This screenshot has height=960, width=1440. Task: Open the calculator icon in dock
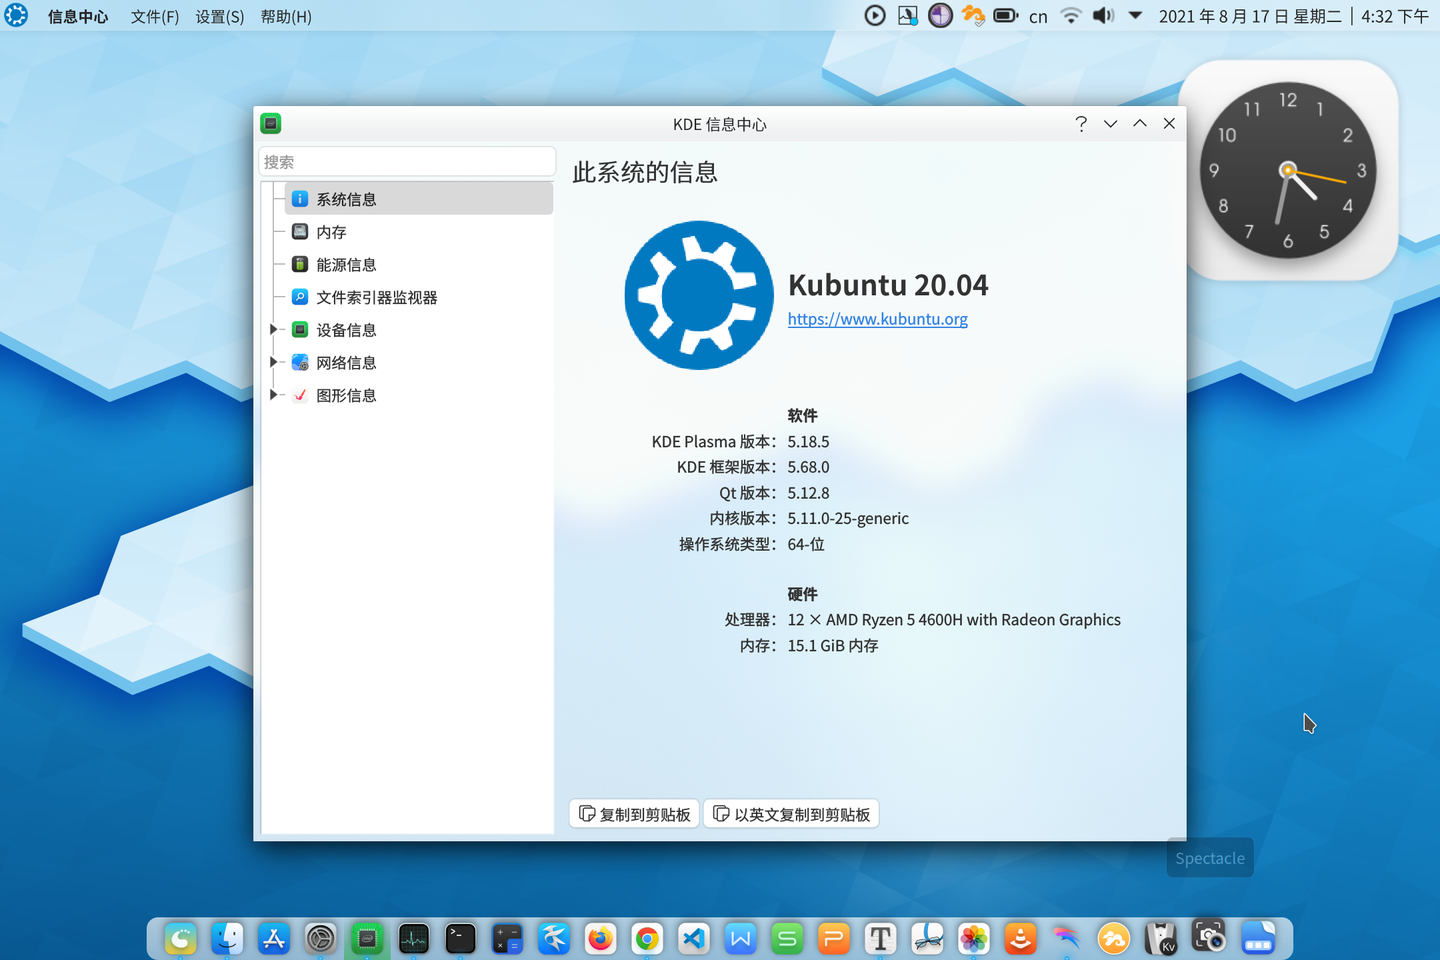point(507,938)
